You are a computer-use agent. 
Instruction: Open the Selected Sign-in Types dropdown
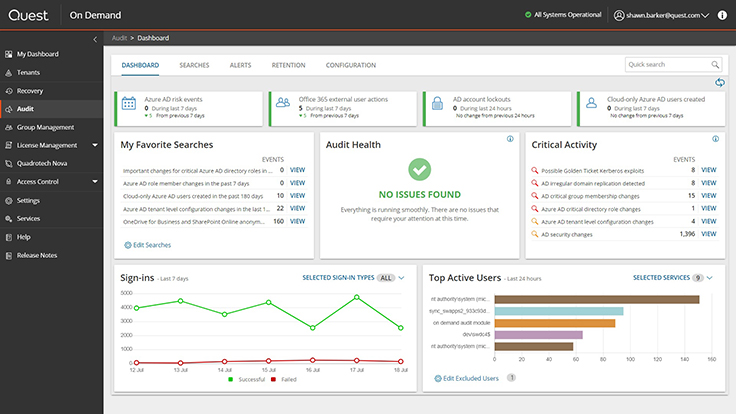point(353,278)
